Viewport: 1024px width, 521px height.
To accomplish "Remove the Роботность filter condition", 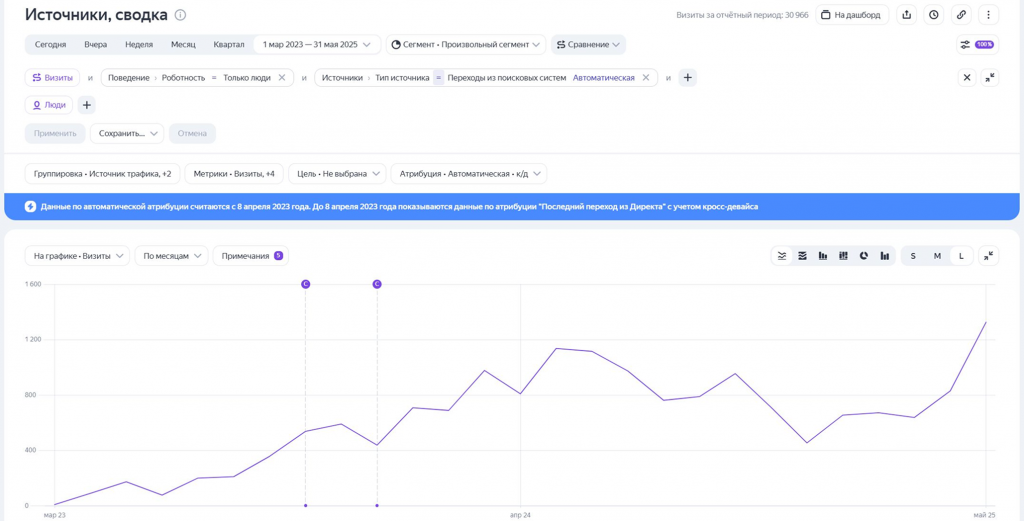I will (282, 78).
